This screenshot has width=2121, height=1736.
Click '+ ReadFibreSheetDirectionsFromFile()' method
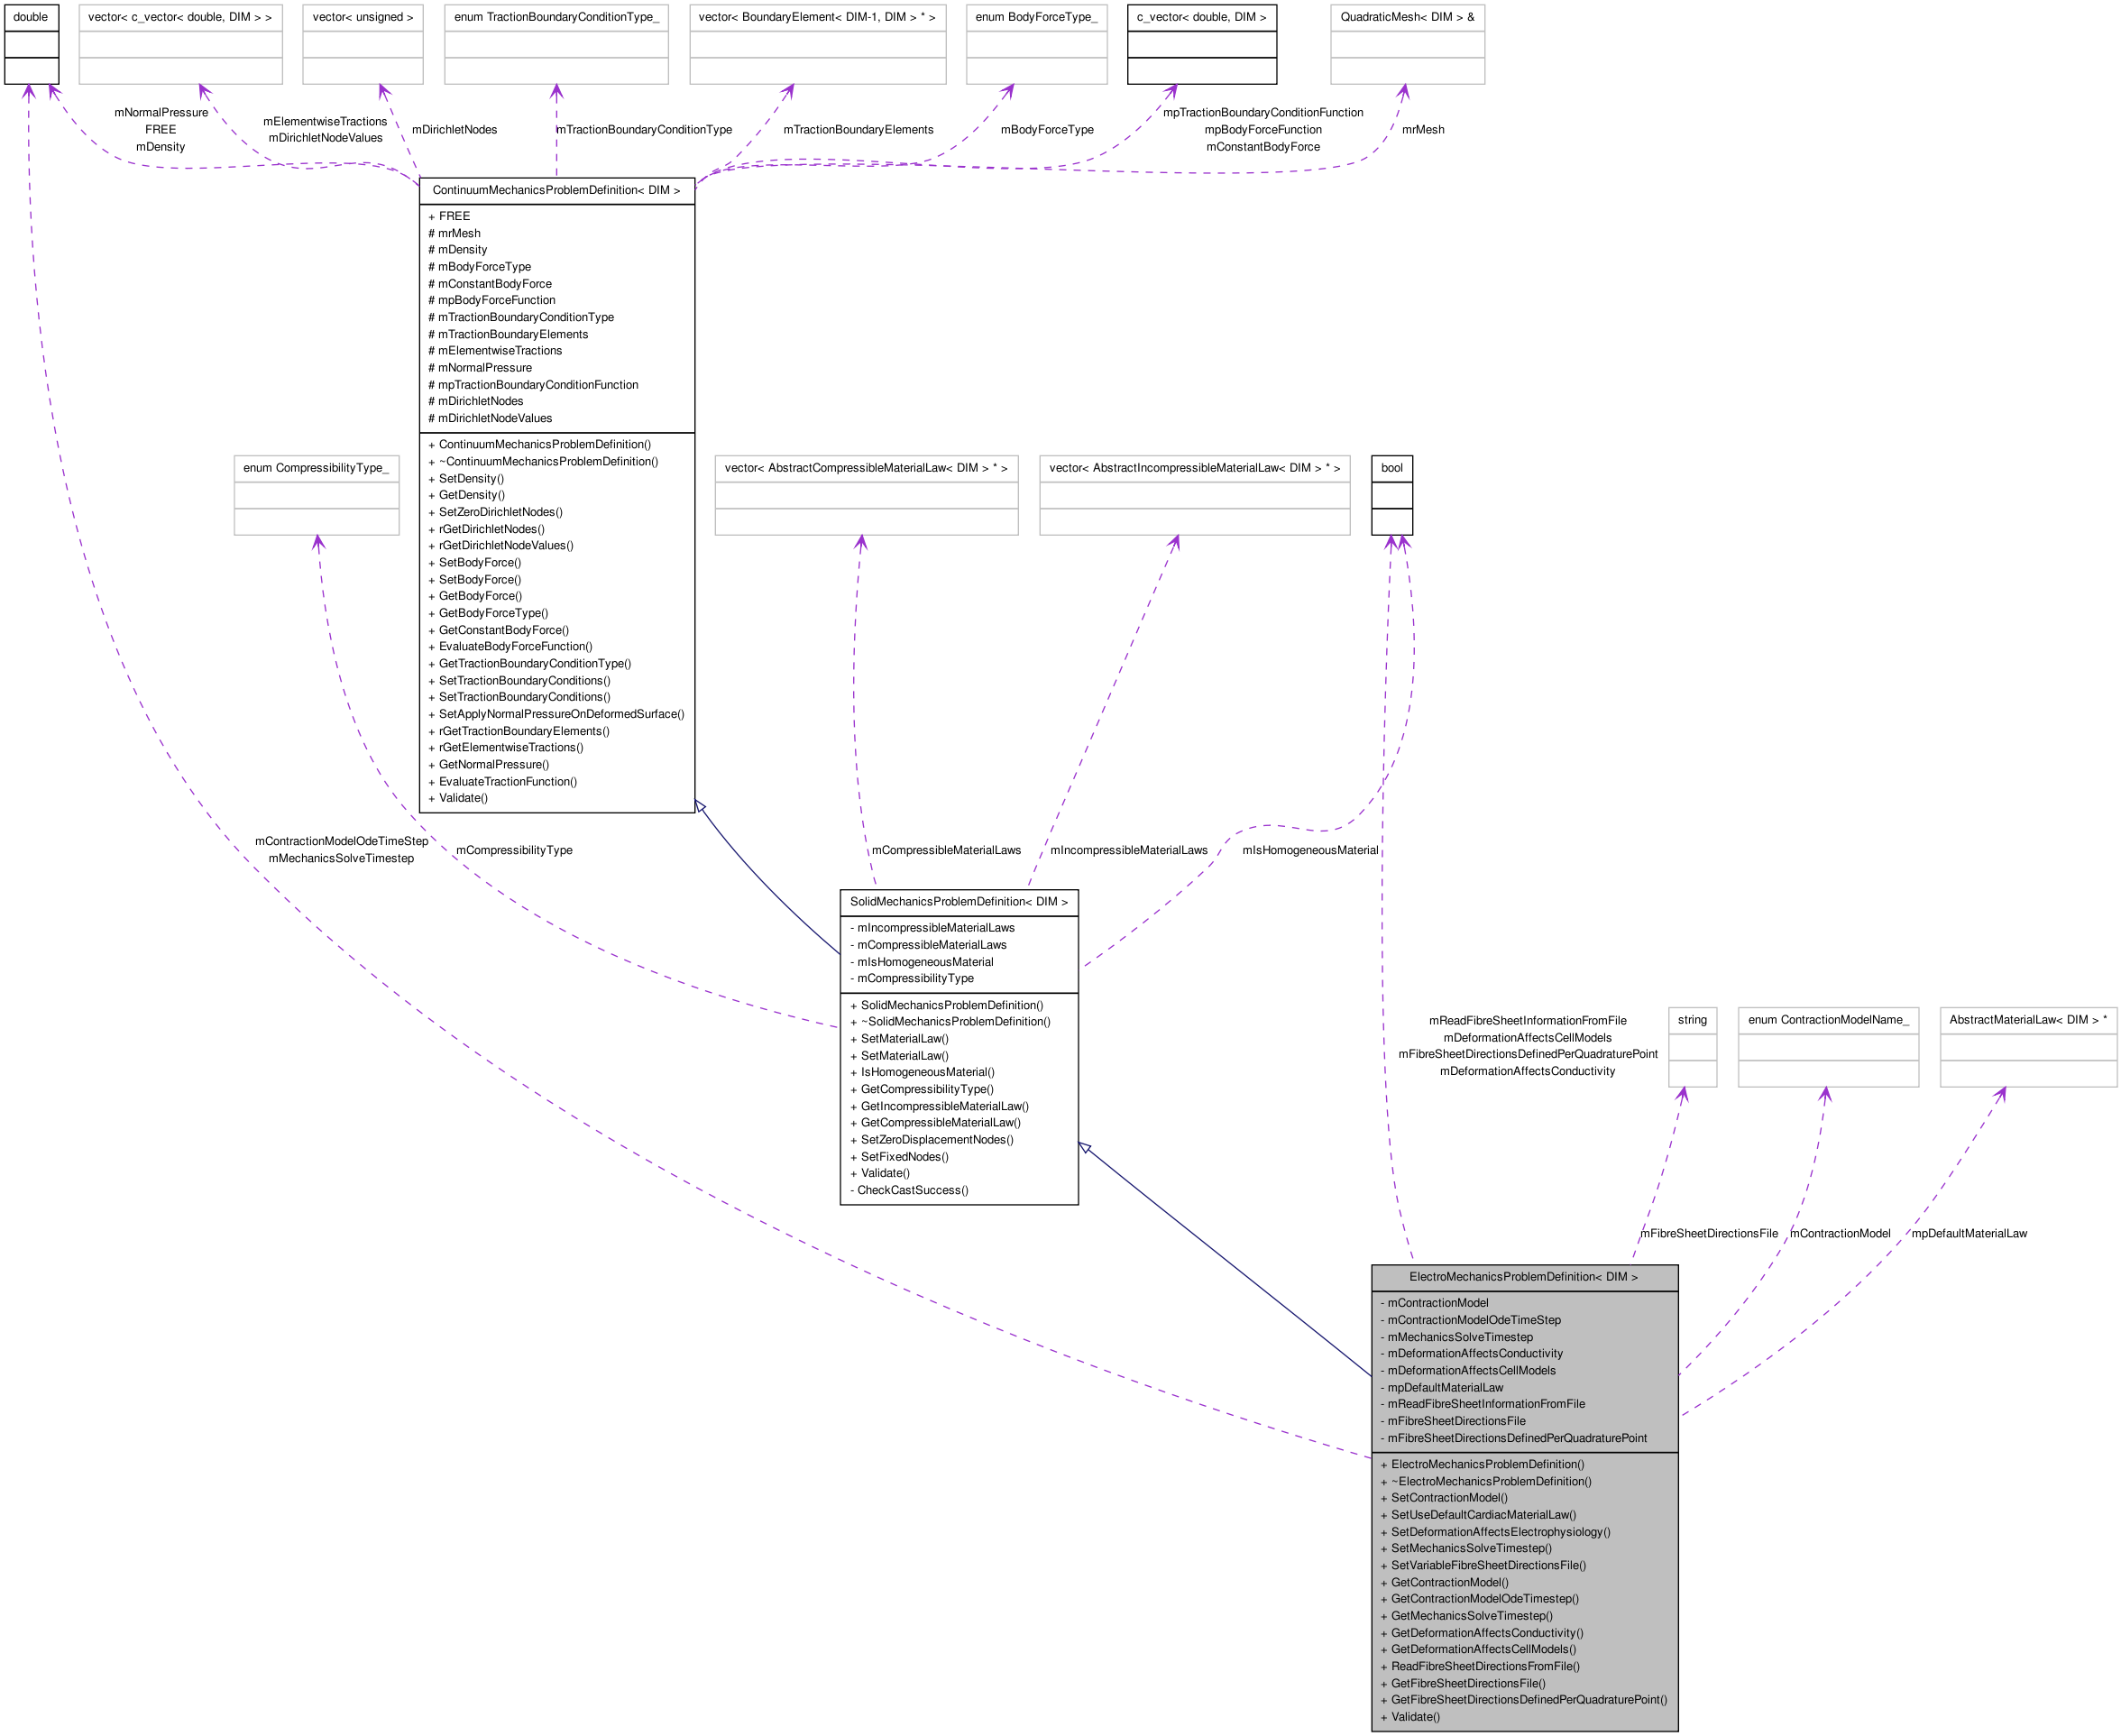[1480, 1667]
